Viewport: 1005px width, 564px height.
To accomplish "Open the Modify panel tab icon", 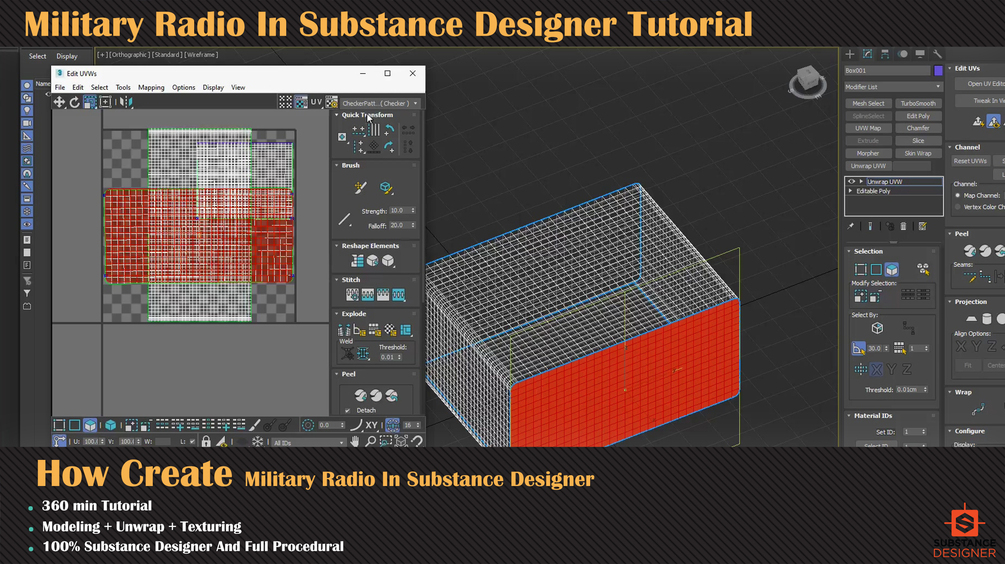I will (x=867, y=54).
